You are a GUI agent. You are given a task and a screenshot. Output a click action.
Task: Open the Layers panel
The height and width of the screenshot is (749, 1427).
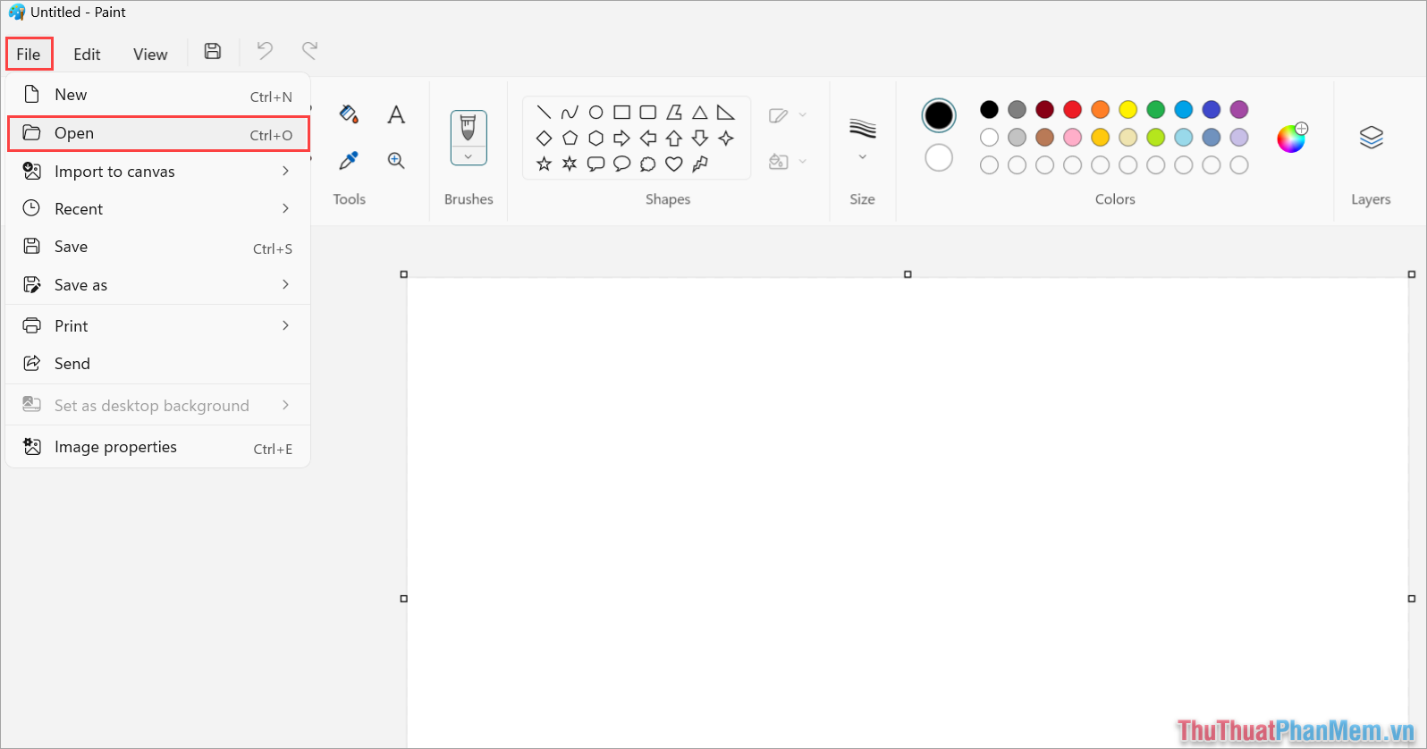click(x=1371, y=137)
